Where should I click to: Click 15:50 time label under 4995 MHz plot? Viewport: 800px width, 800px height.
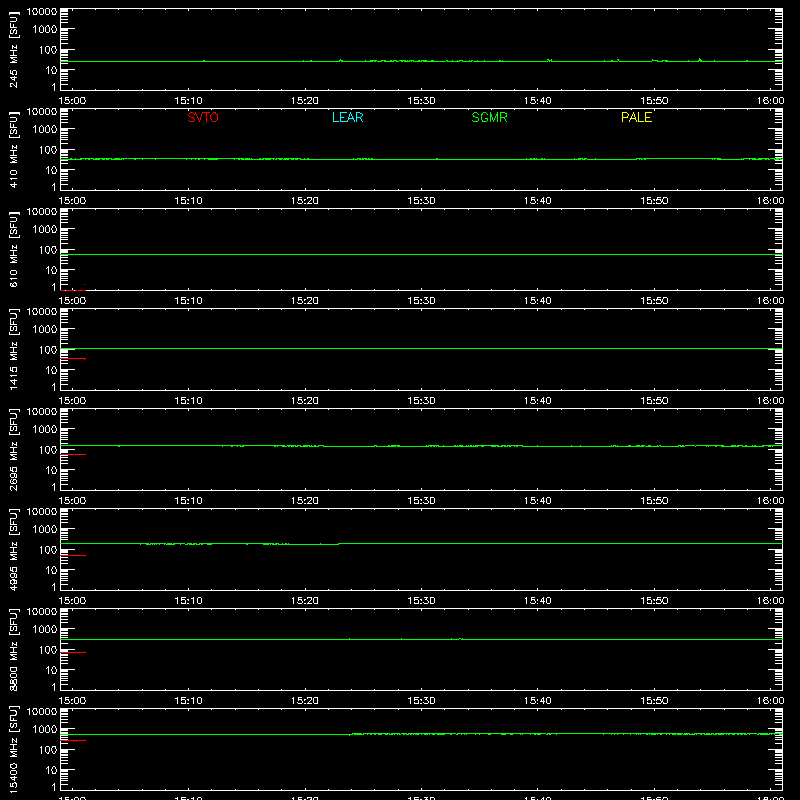pyautogui.click(x=654, y=601)
